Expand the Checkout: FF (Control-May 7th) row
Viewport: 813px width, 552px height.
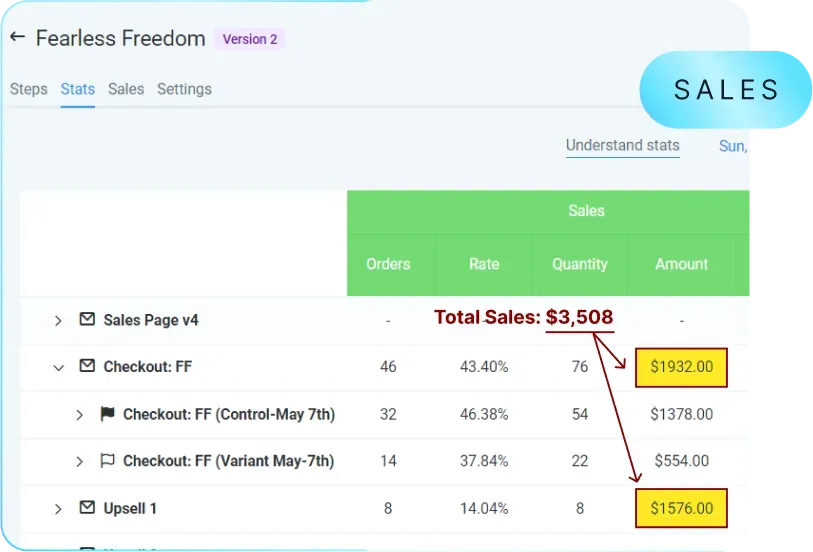[x=79, y=415]
